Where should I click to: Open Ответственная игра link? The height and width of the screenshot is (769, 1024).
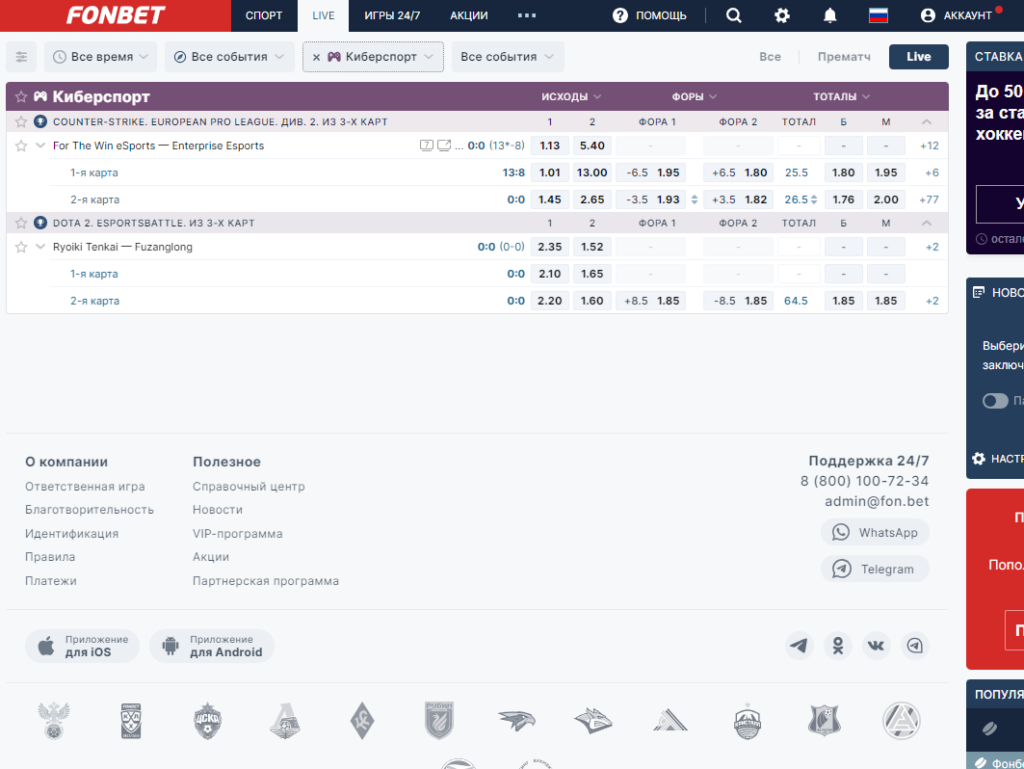[85, 486]
